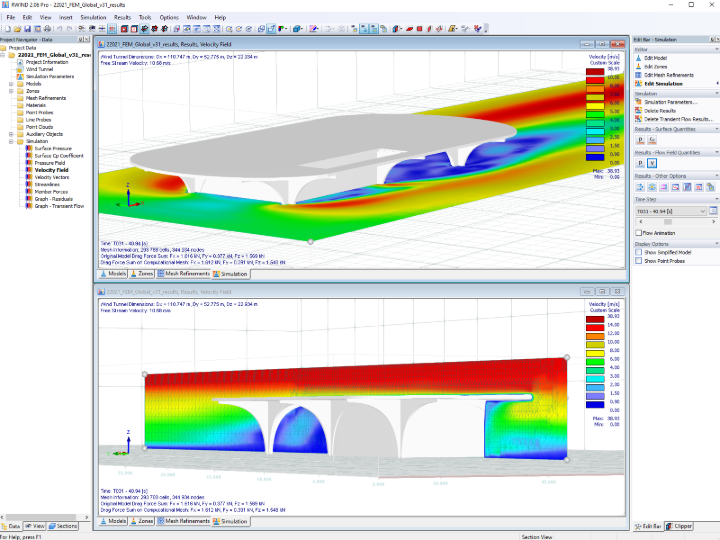Viewport: 720px width, 540px height.
Task: Select Graph - Residuals tree item
Action: pyautogui.click(x=53, y=199)
